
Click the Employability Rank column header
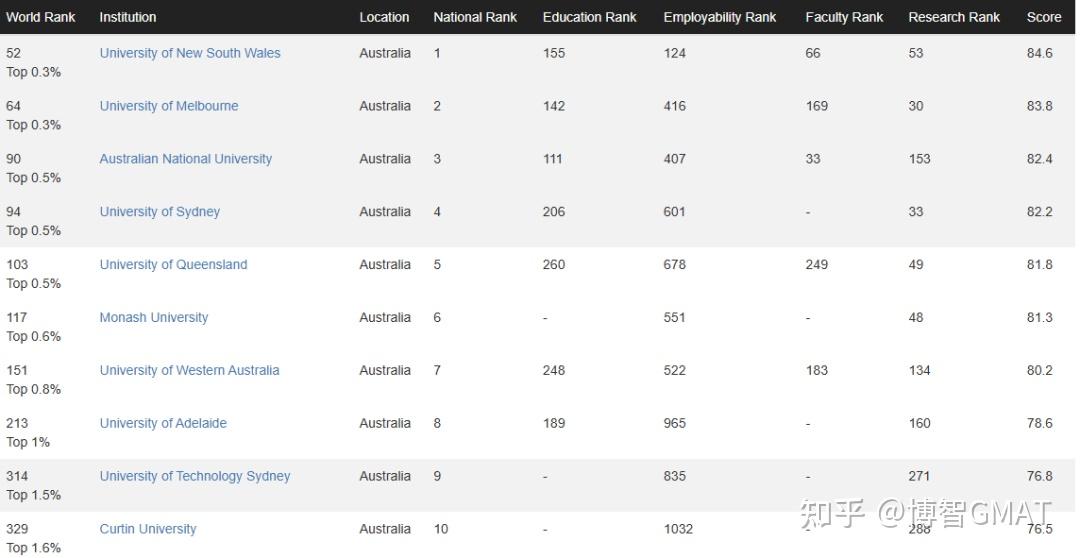click(x=719, y=17)
